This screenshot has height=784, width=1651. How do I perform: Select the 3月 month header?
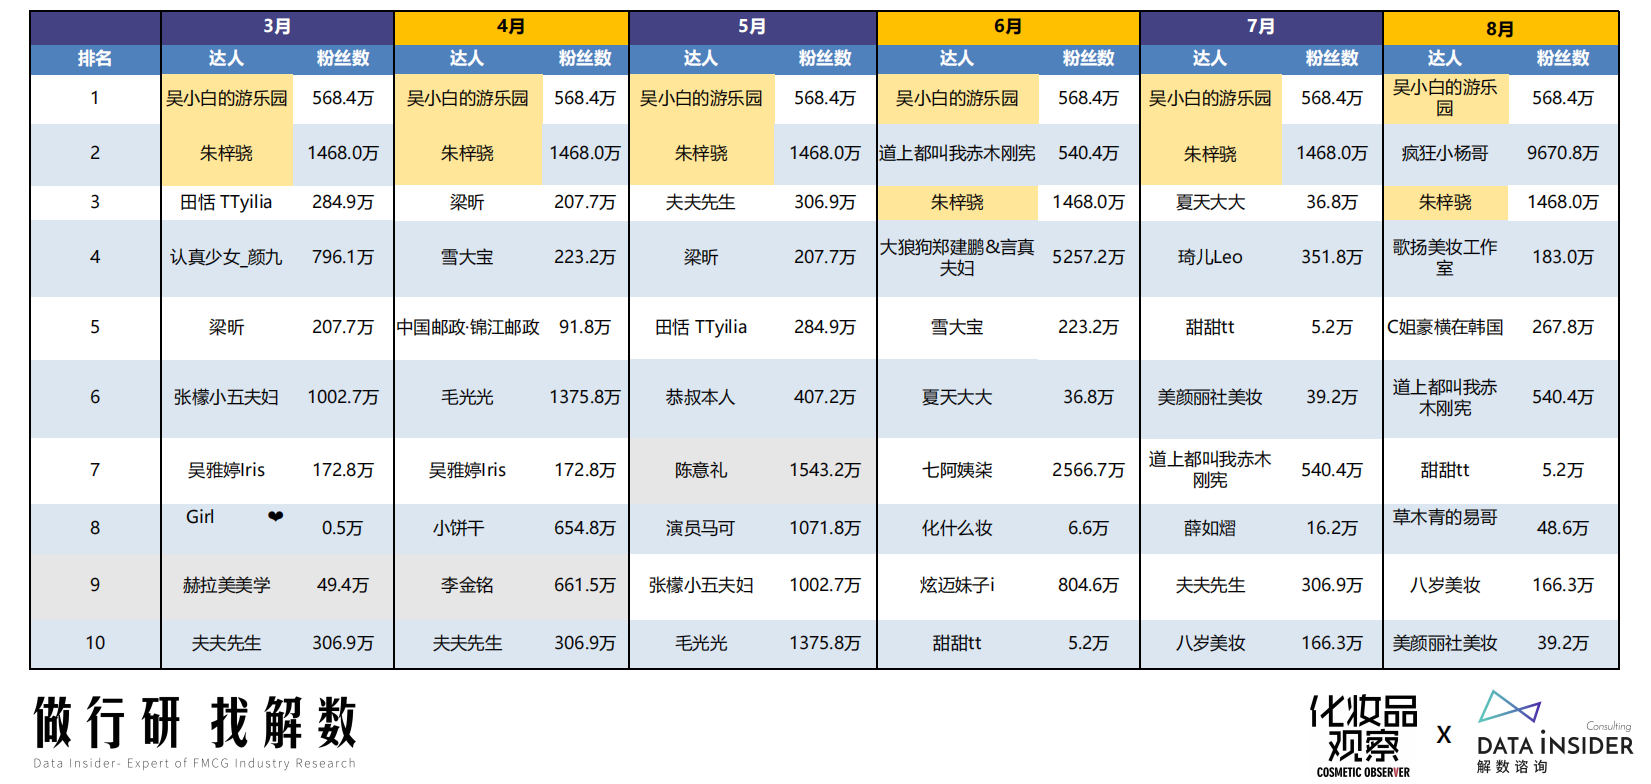pos(277,27)
